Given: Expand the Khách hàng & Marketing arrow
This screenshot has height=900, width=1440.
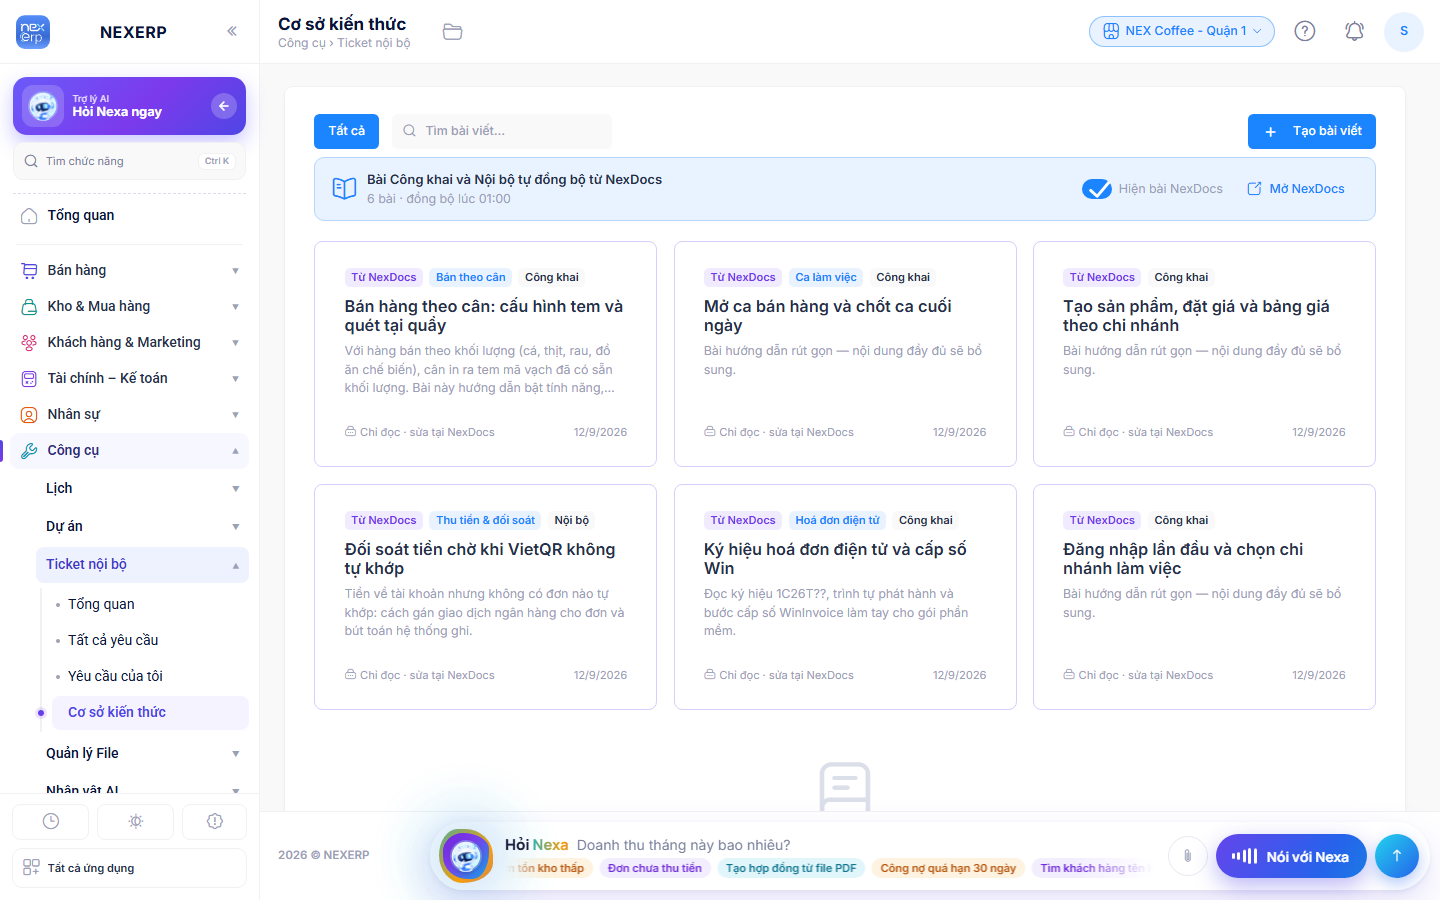Looking at the screenshot, I should point(236,343).
